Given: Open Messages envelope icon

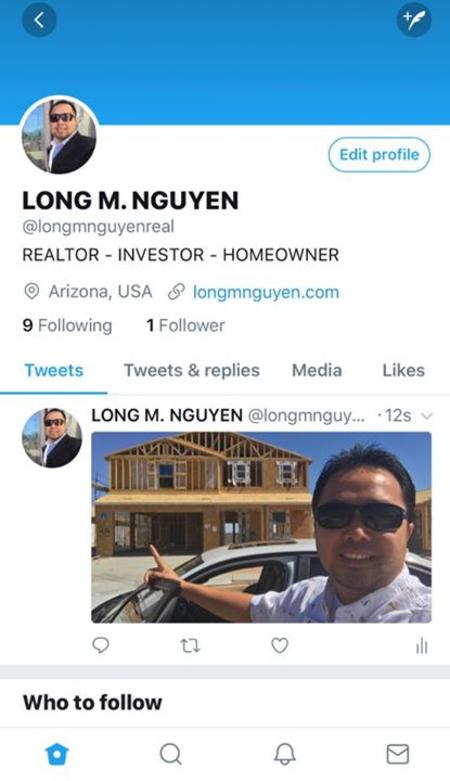Looking at the screenshot, I should tap(398, 754).
